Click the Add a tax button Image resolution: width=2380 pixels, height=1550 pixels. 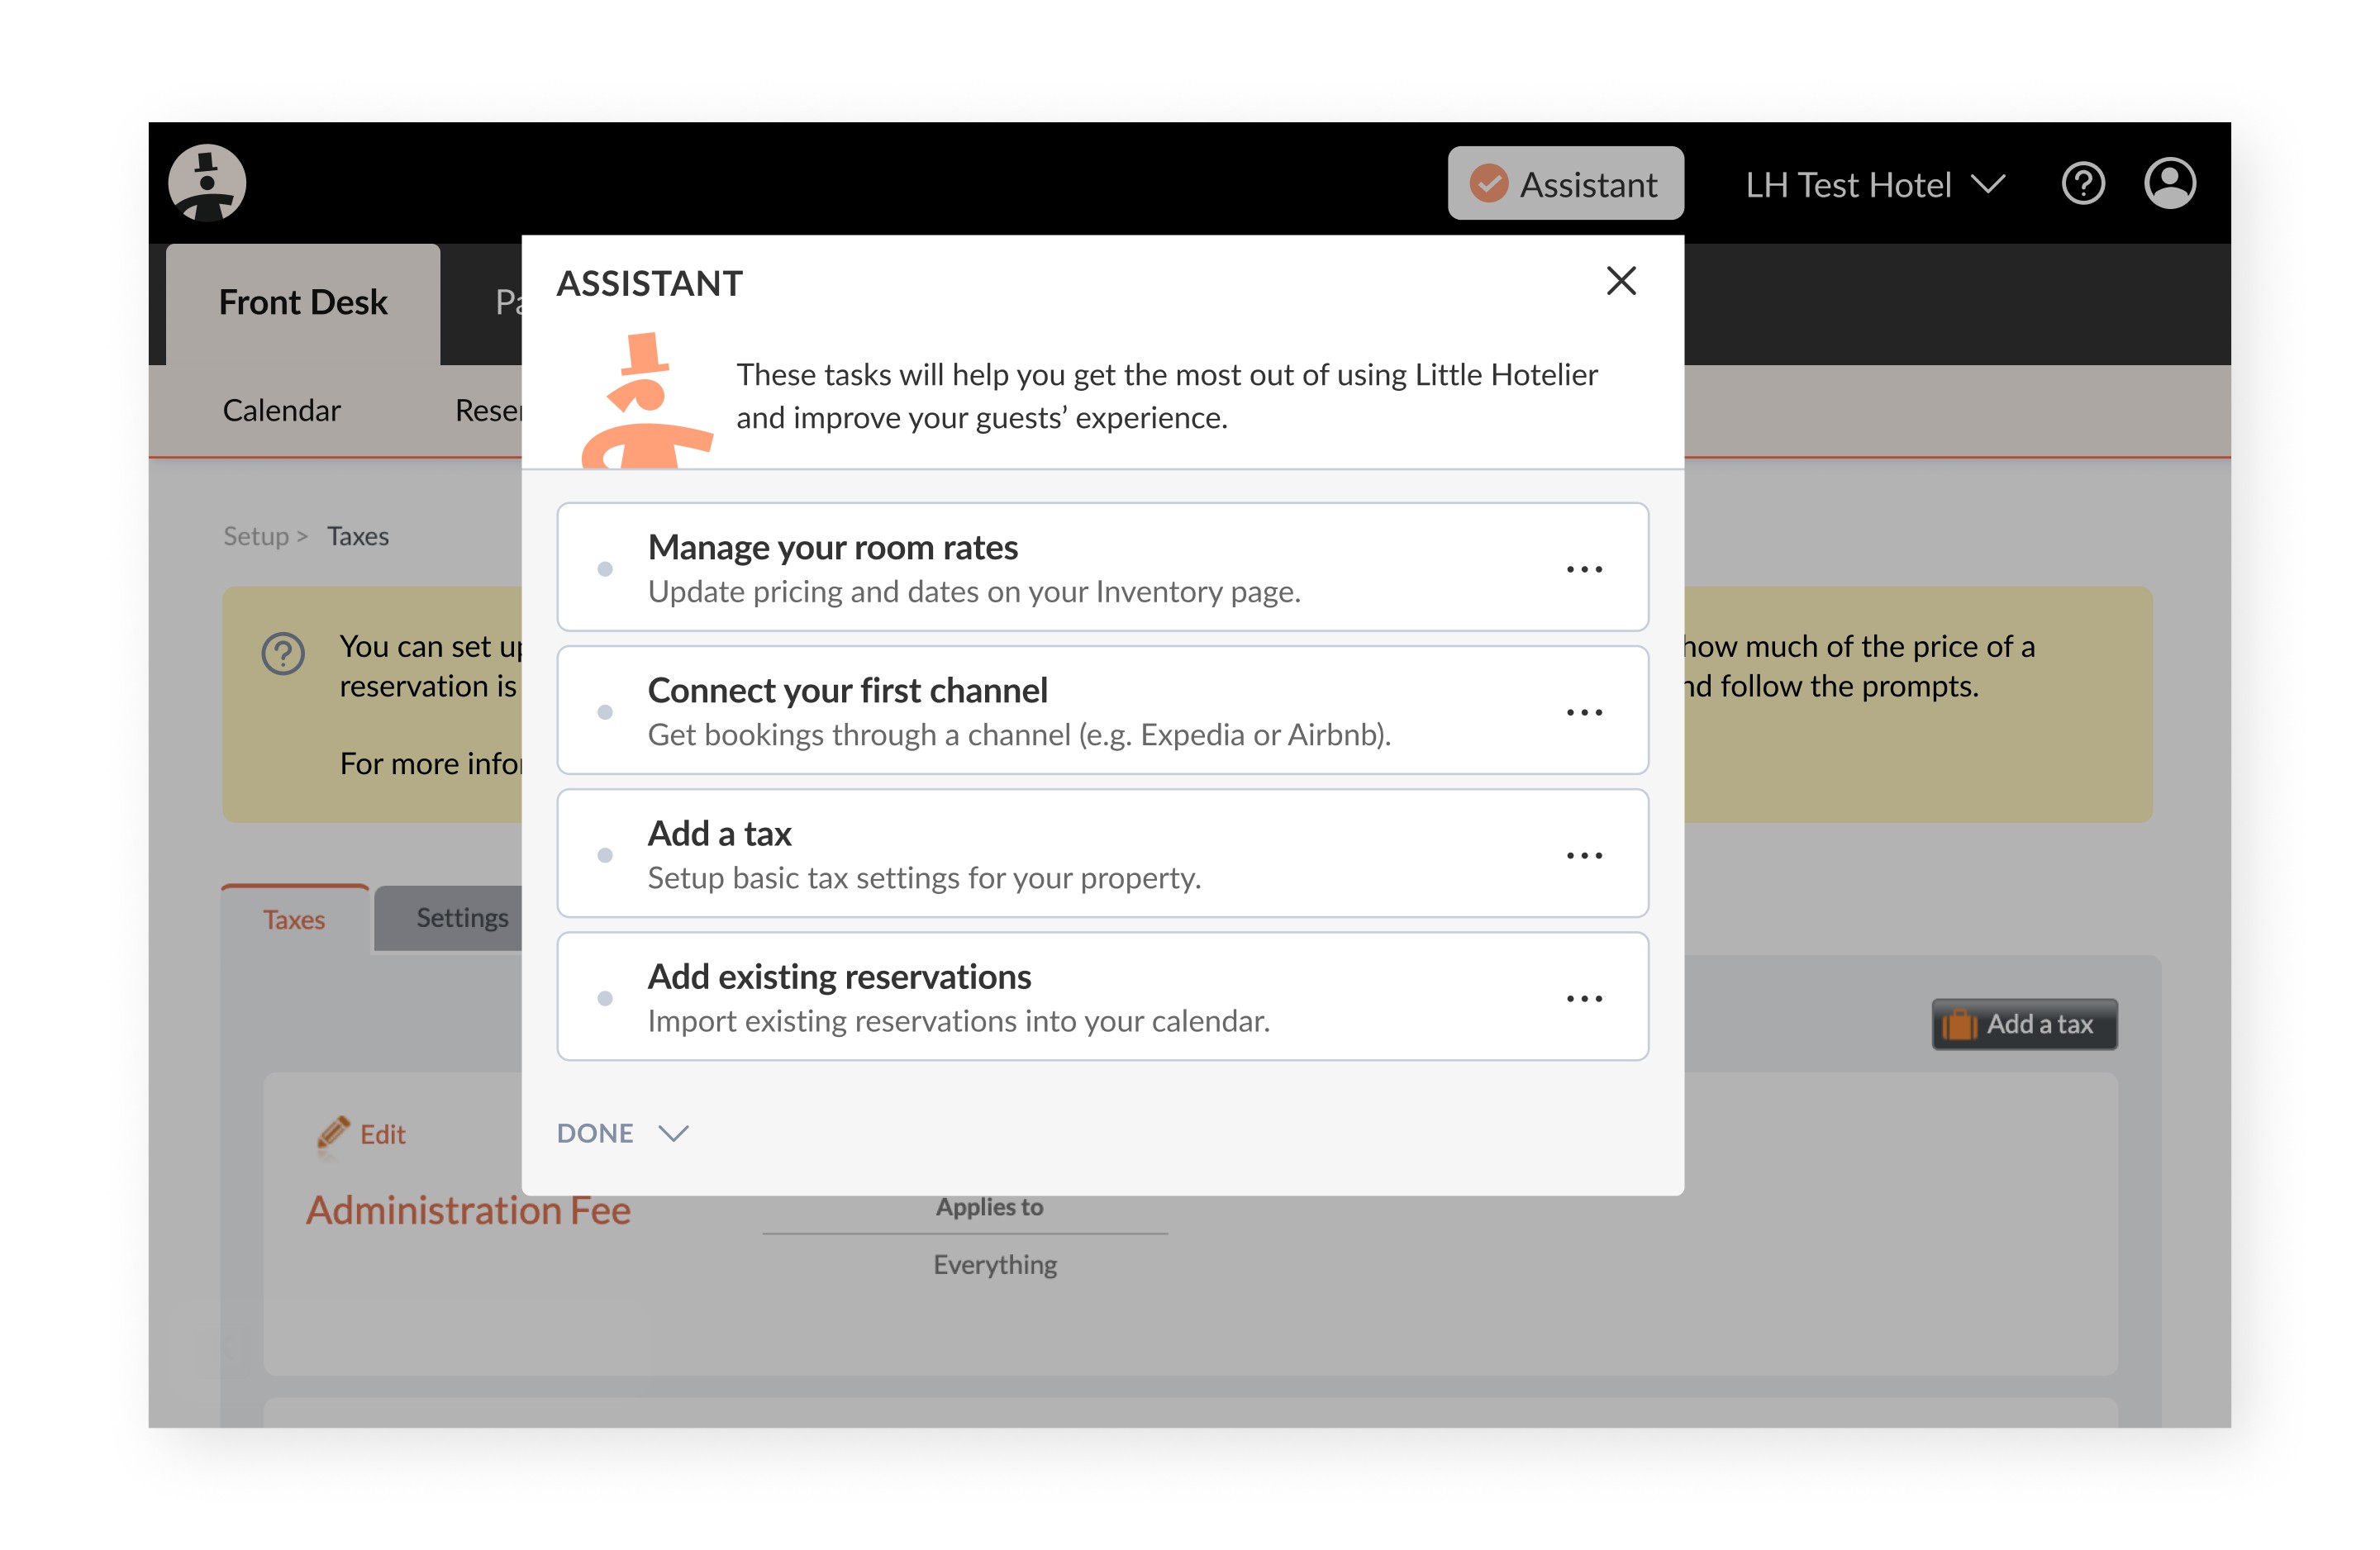click(2023, 1023)
